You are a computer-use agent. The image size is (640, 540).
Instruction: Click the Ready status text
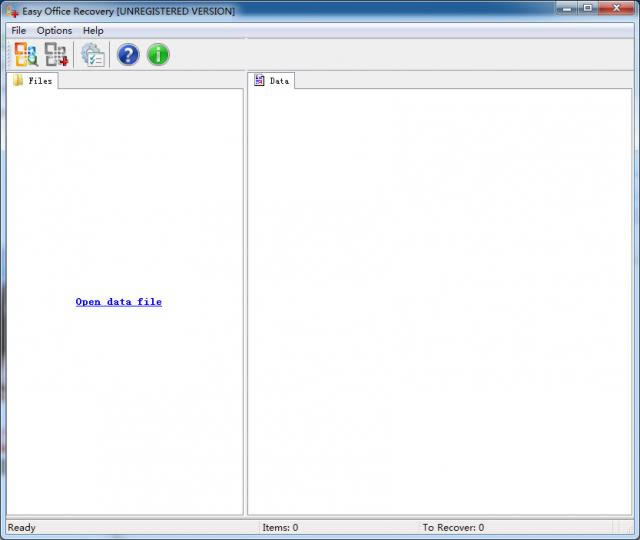click(22, 527)
